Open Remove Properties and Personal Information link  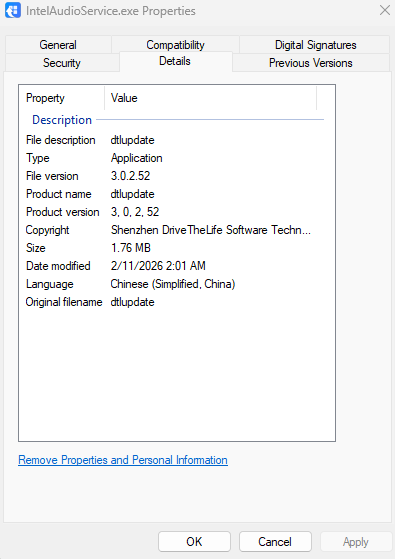coord(123,460)
